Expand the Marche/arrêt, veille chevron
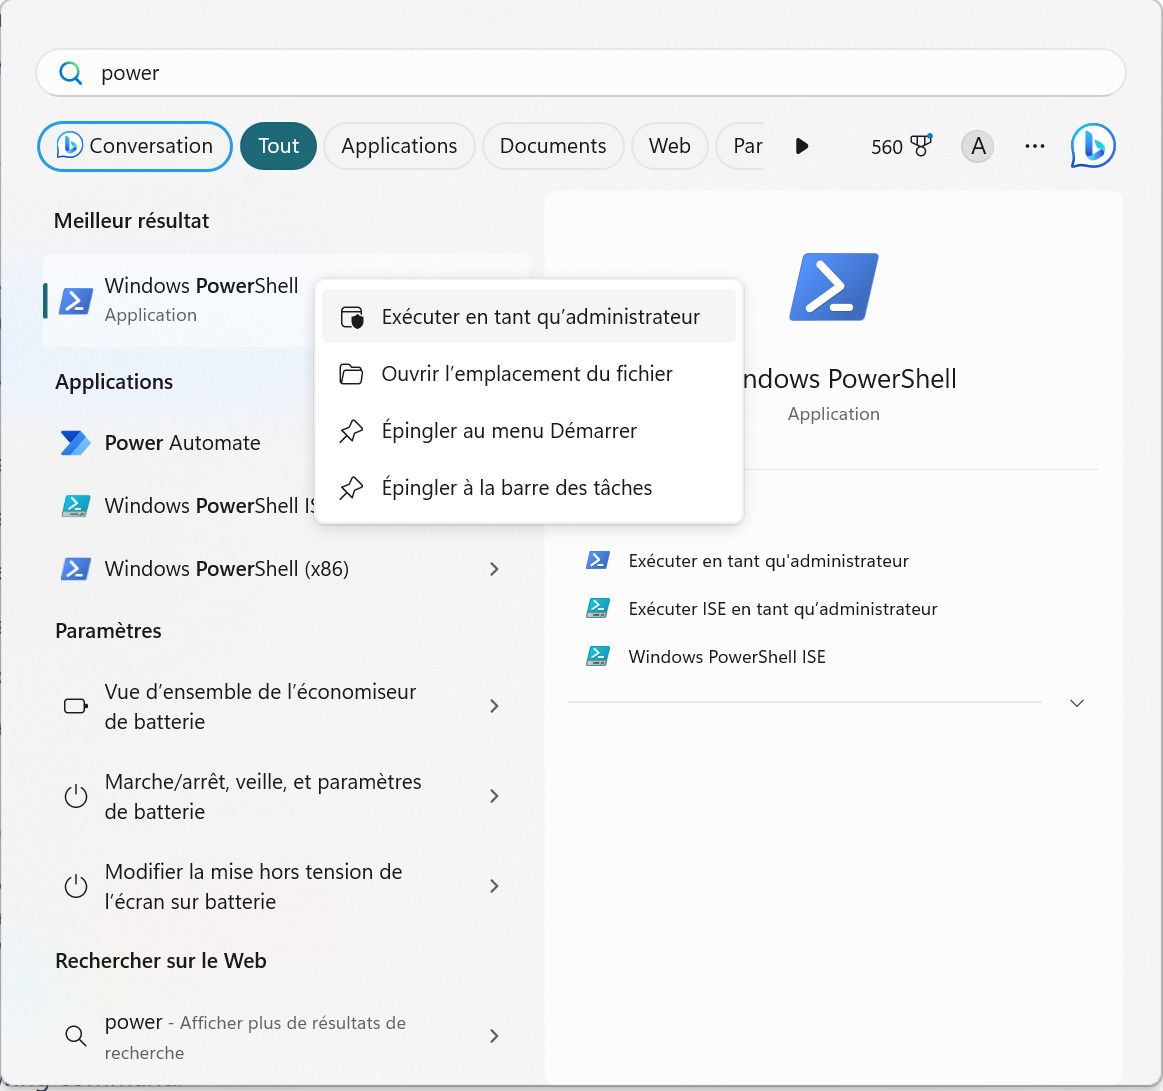This screenshot has width=1163, height=1091. (x=494, y=796)
